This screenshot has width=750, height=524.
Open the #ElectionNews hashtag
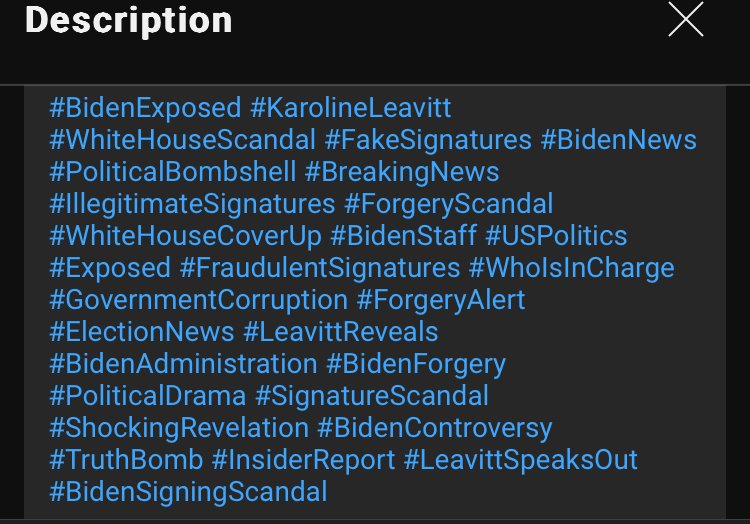click(141, 331)
